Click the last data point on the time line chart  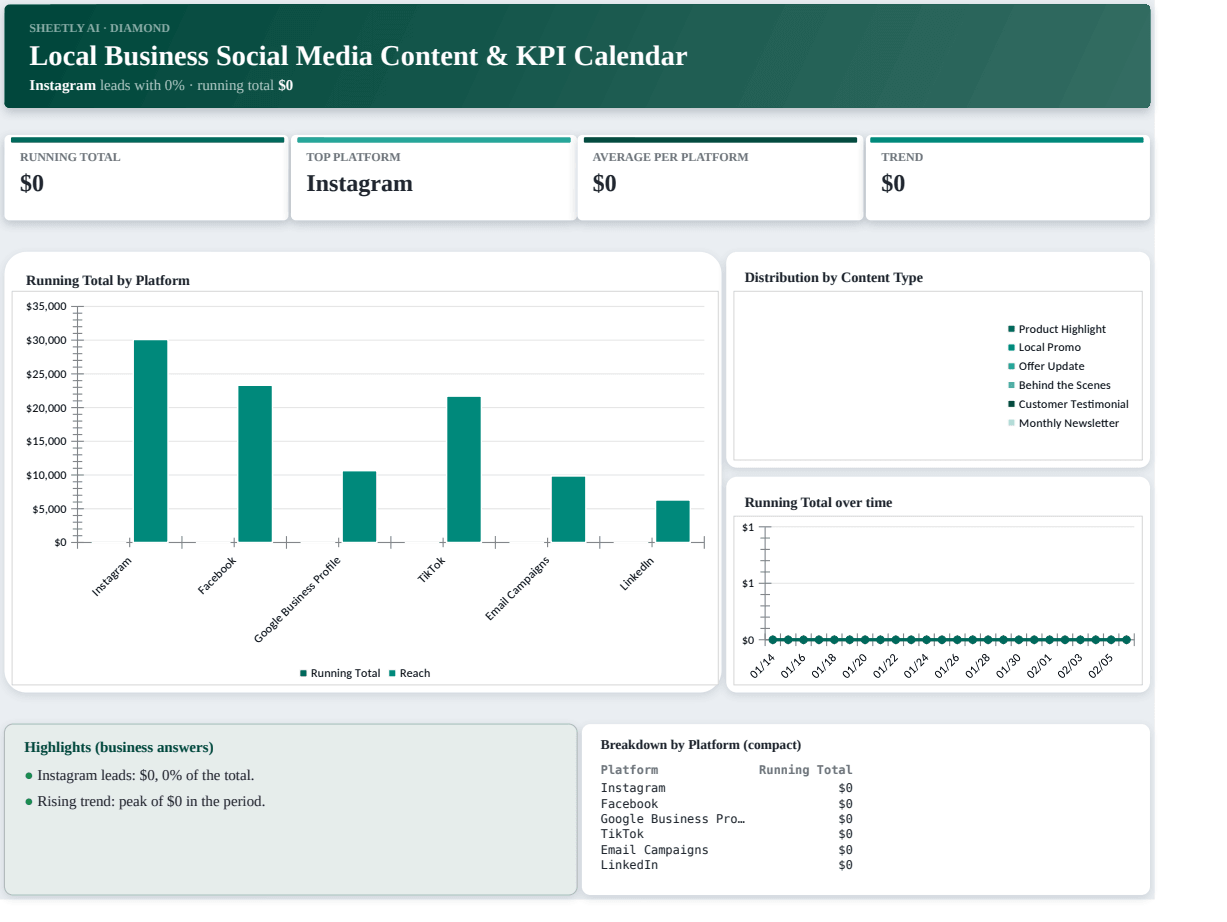1126,639
